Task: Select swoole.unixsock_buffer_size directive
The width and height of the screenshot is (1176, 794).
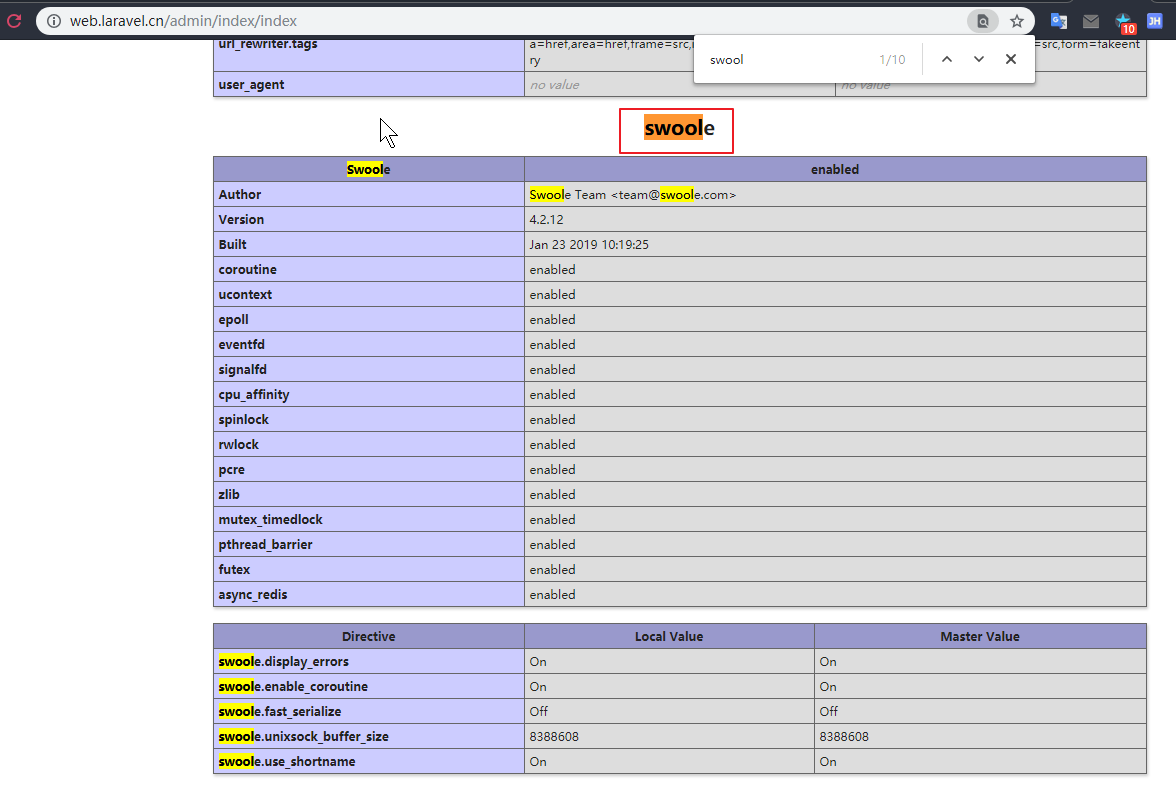Action: point(304,736)
